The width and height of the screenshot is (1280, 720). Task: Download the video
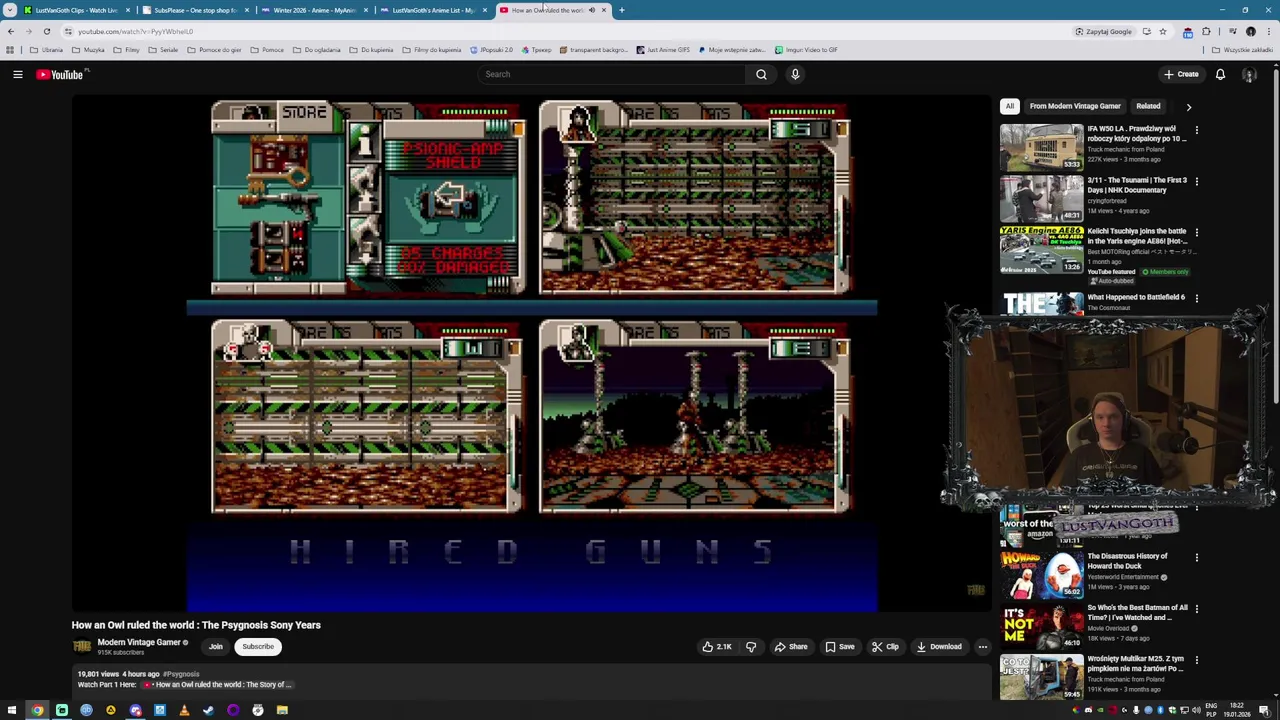click(x=939, y=646)
